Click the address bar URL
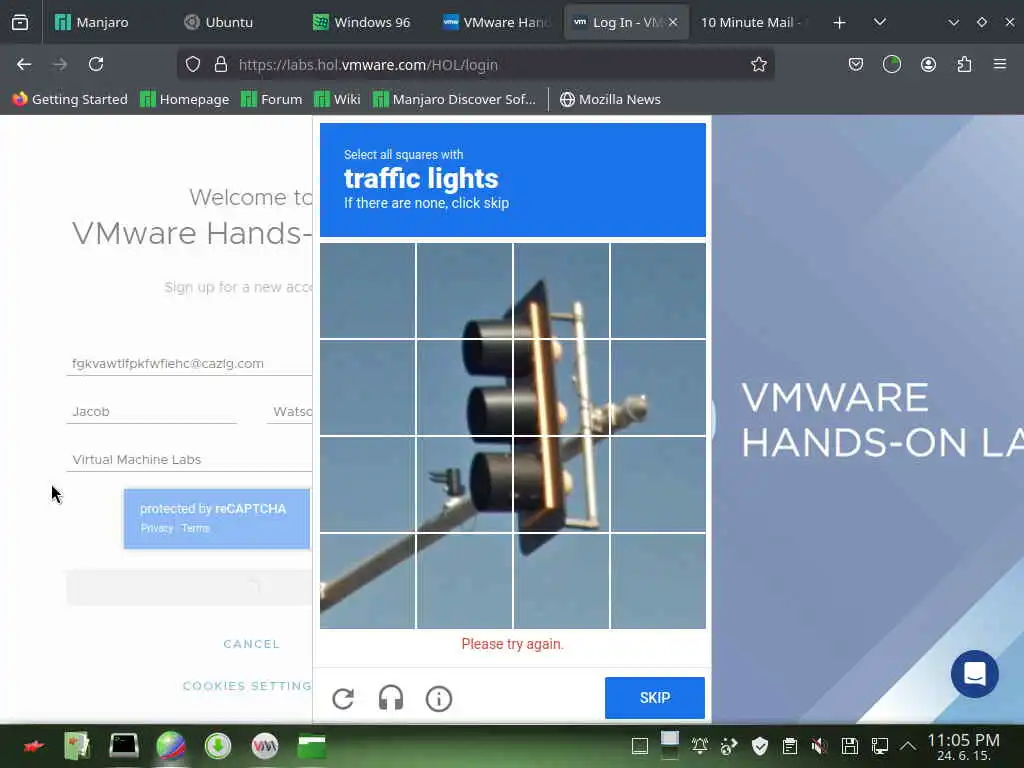Image resolution: width=1024 pixels, height=768 pixels. [x=368, y=65]
